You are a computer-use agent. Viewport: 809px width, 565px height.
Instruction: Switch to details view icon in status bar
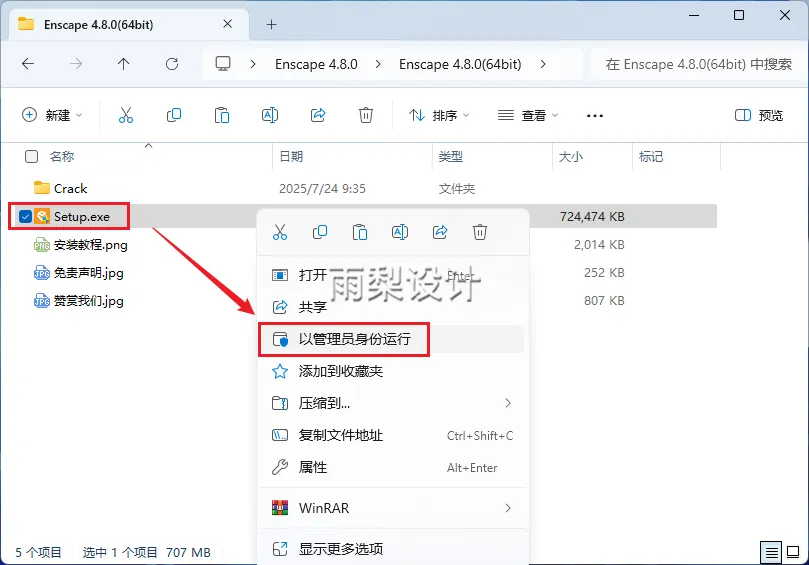[x=771, y=553]
